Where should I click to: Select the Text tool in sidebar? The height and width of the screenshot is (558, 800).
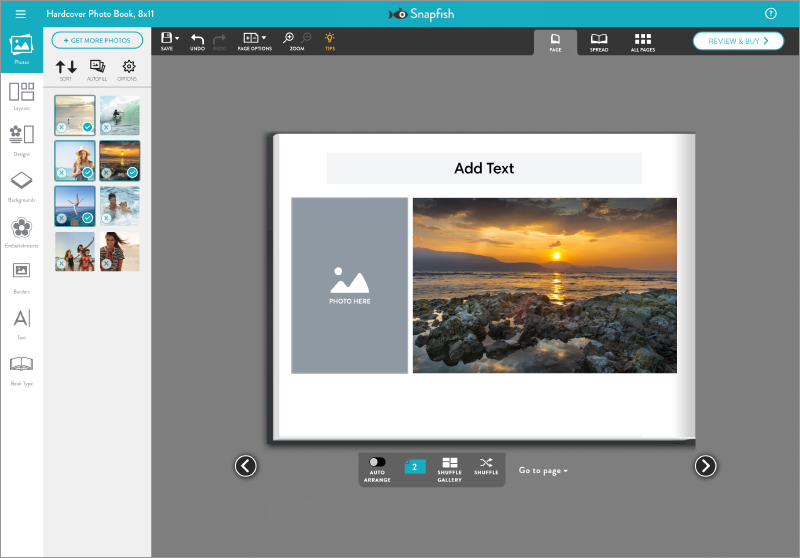21,323
